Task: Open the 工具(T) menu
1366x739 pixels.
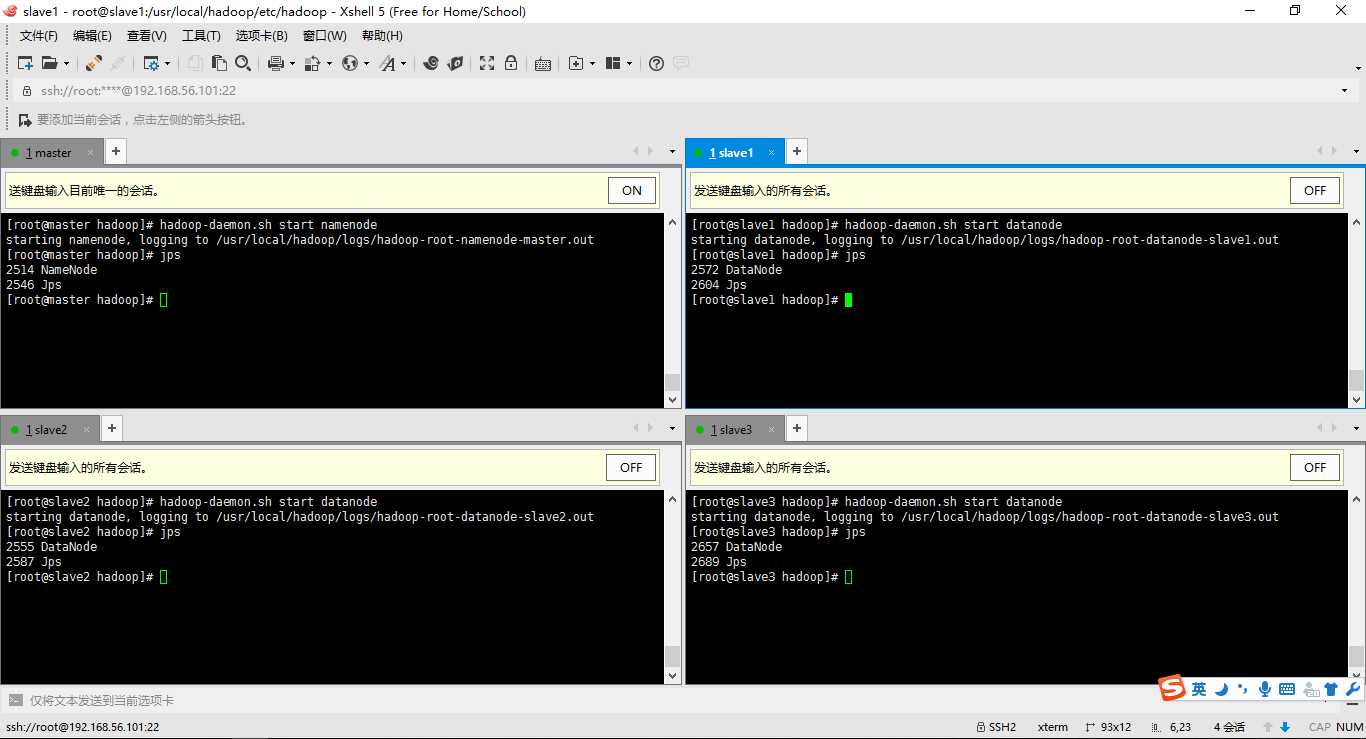Action: tap(201, 36)
